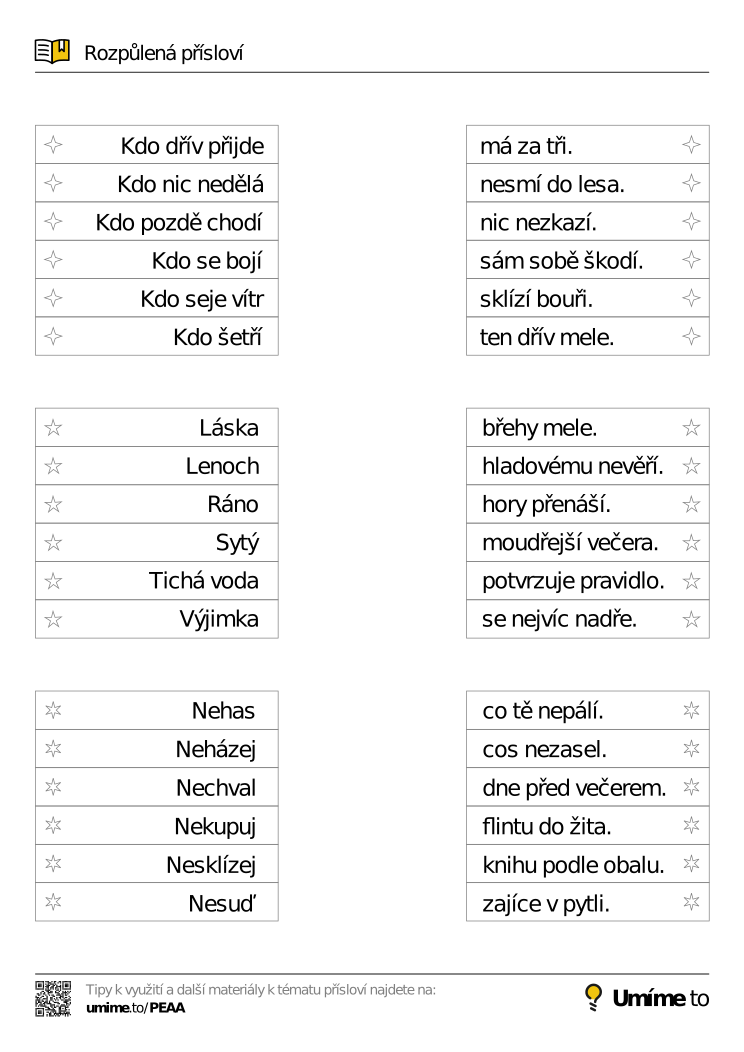Open the umime.to/PEAA link
The image size is (744, 1052).
tap(135, 1007)
